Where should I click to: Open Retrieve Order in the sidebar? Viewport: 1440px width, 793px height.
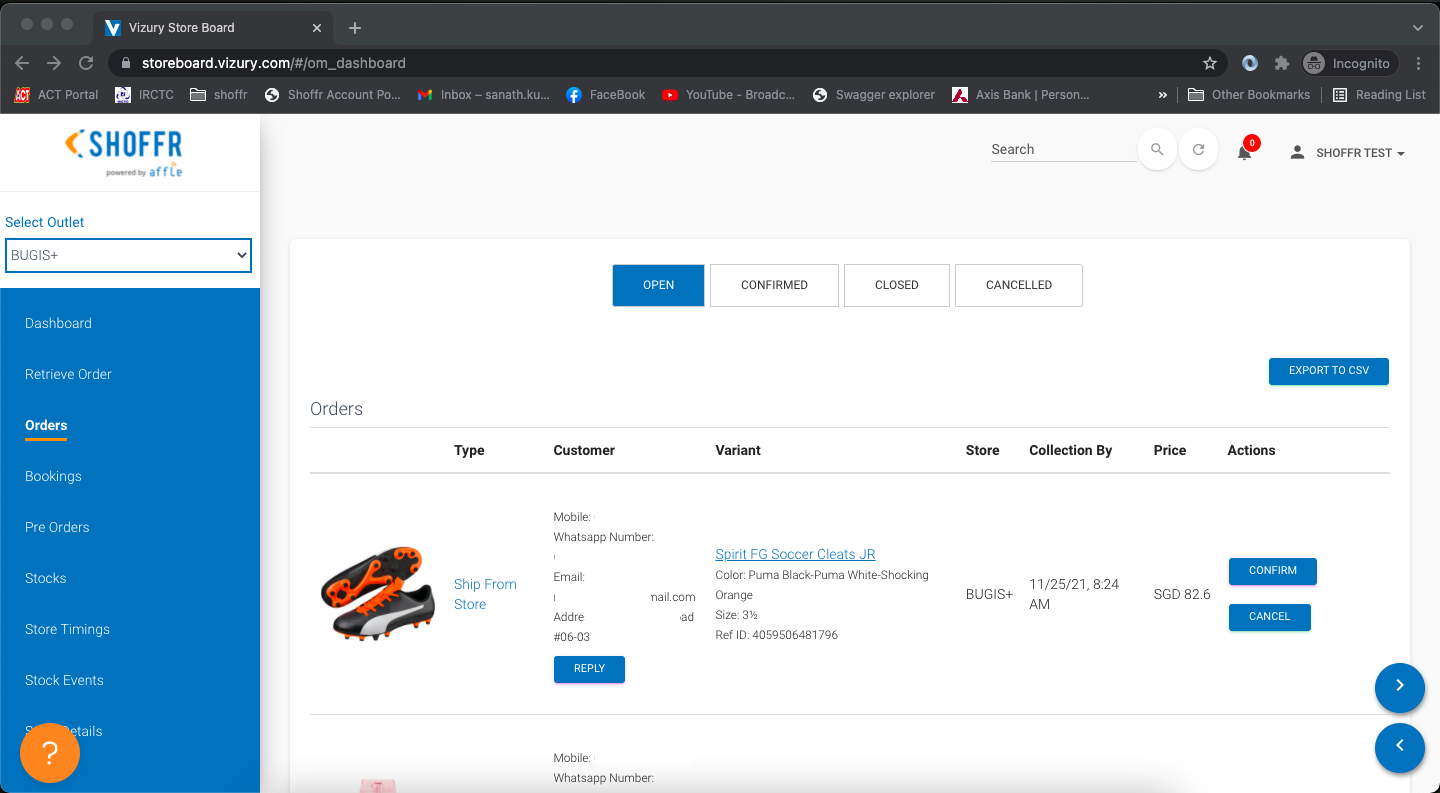pyautogui.click(x=68, y=374)
